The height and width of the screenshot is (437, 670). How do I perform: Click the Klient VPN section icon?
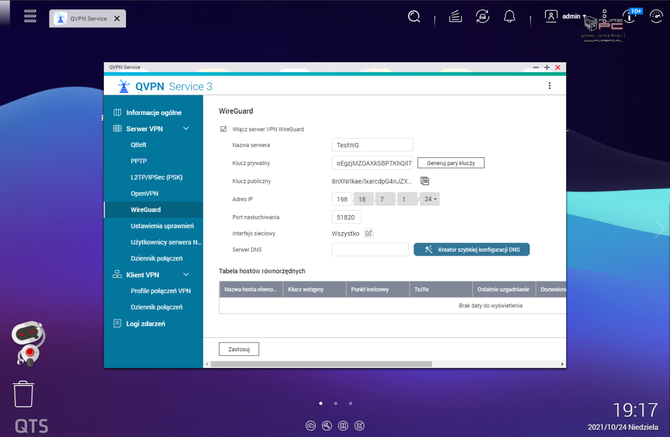coord(117,274)
